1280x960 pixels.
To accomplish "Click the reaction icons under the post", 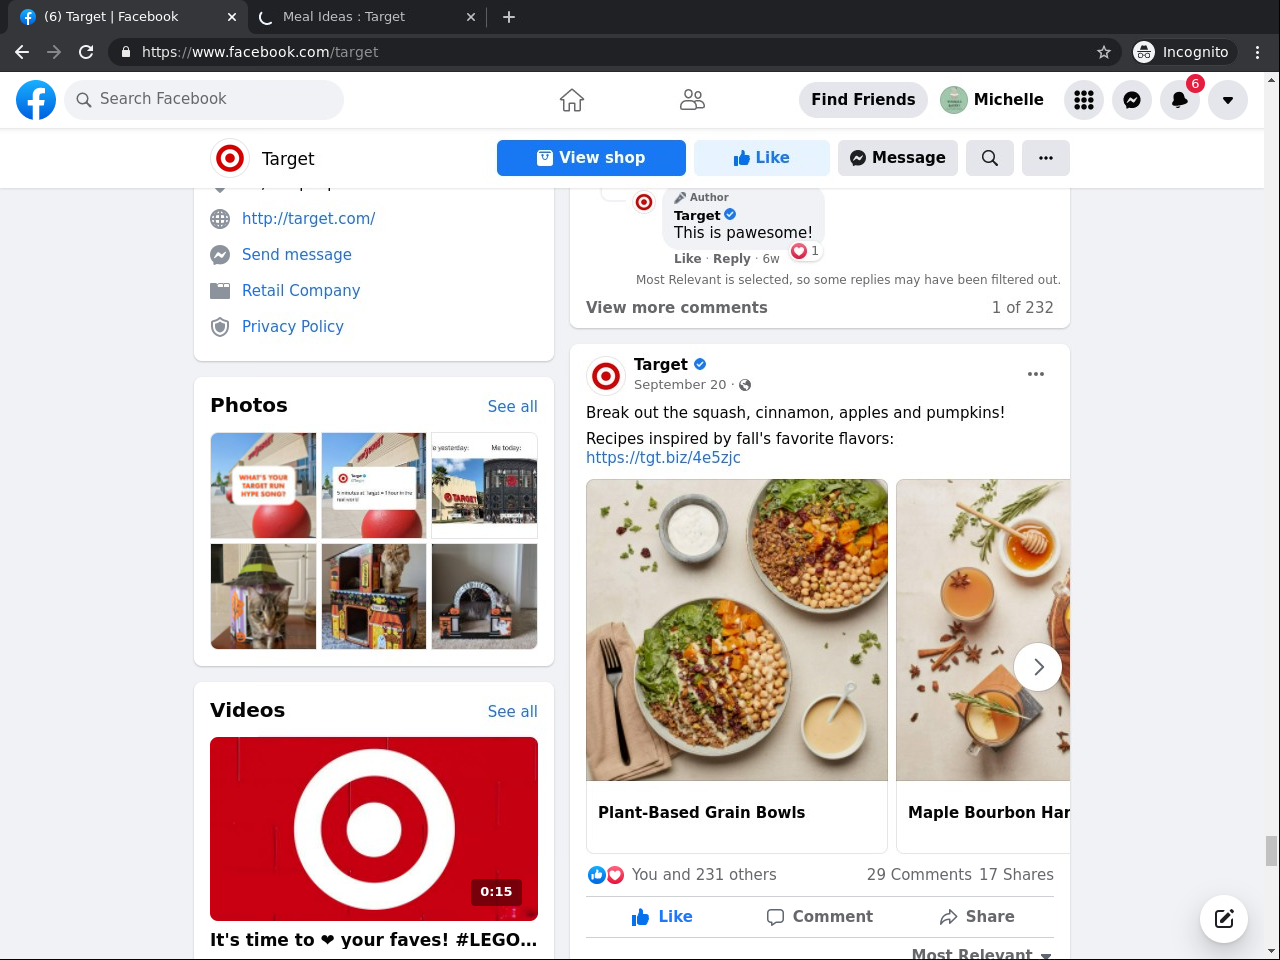I will click(606, 875).
